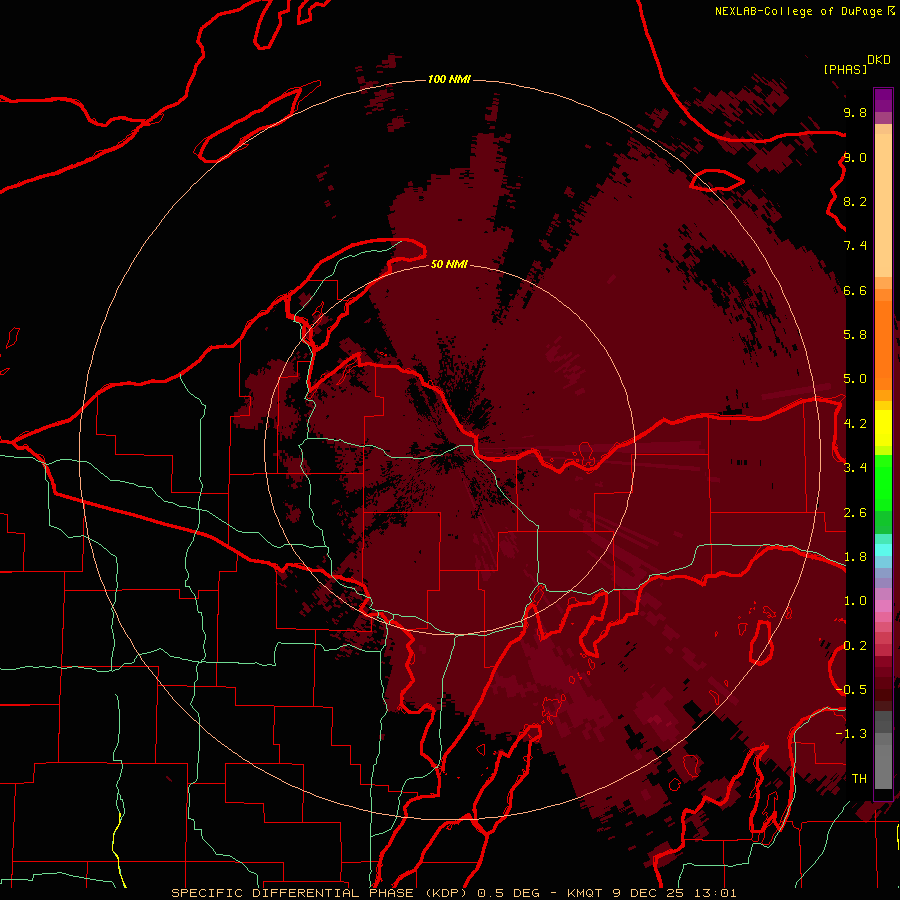The height and width of the screenshot is (900, 900).
Task: Click the [PHAS] legend label
Action: [845, 69]
